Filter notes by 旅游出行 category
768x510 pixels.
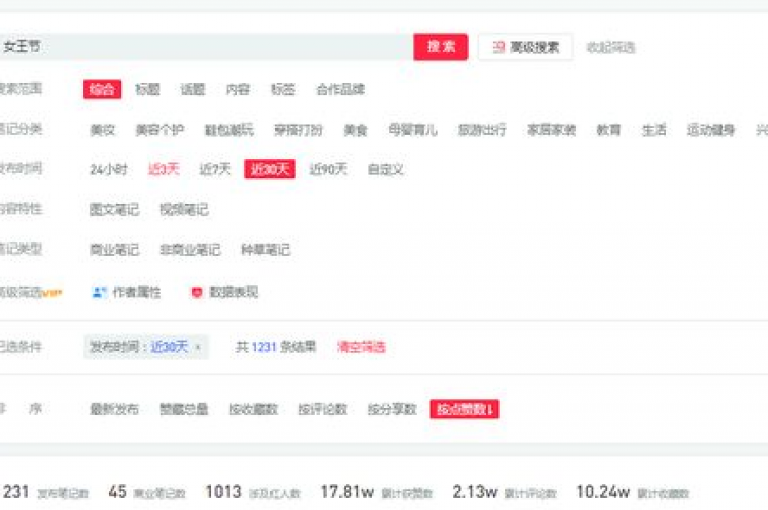point(482,130)
